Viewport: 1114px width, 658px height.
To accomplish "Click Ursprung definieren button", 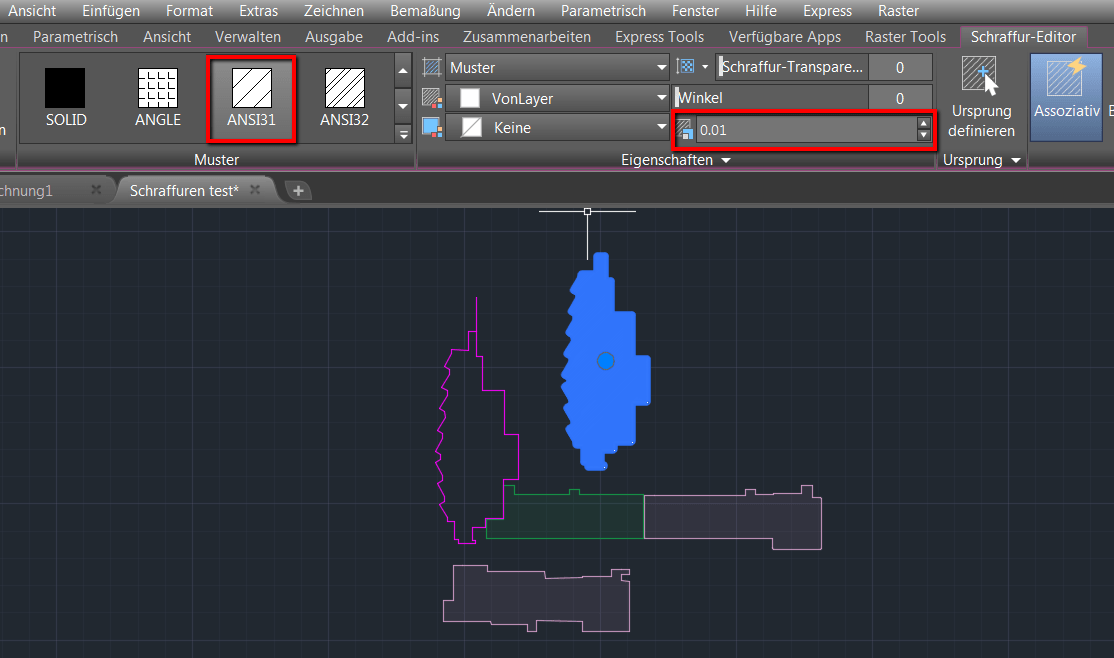I will [x=981, y=98].
